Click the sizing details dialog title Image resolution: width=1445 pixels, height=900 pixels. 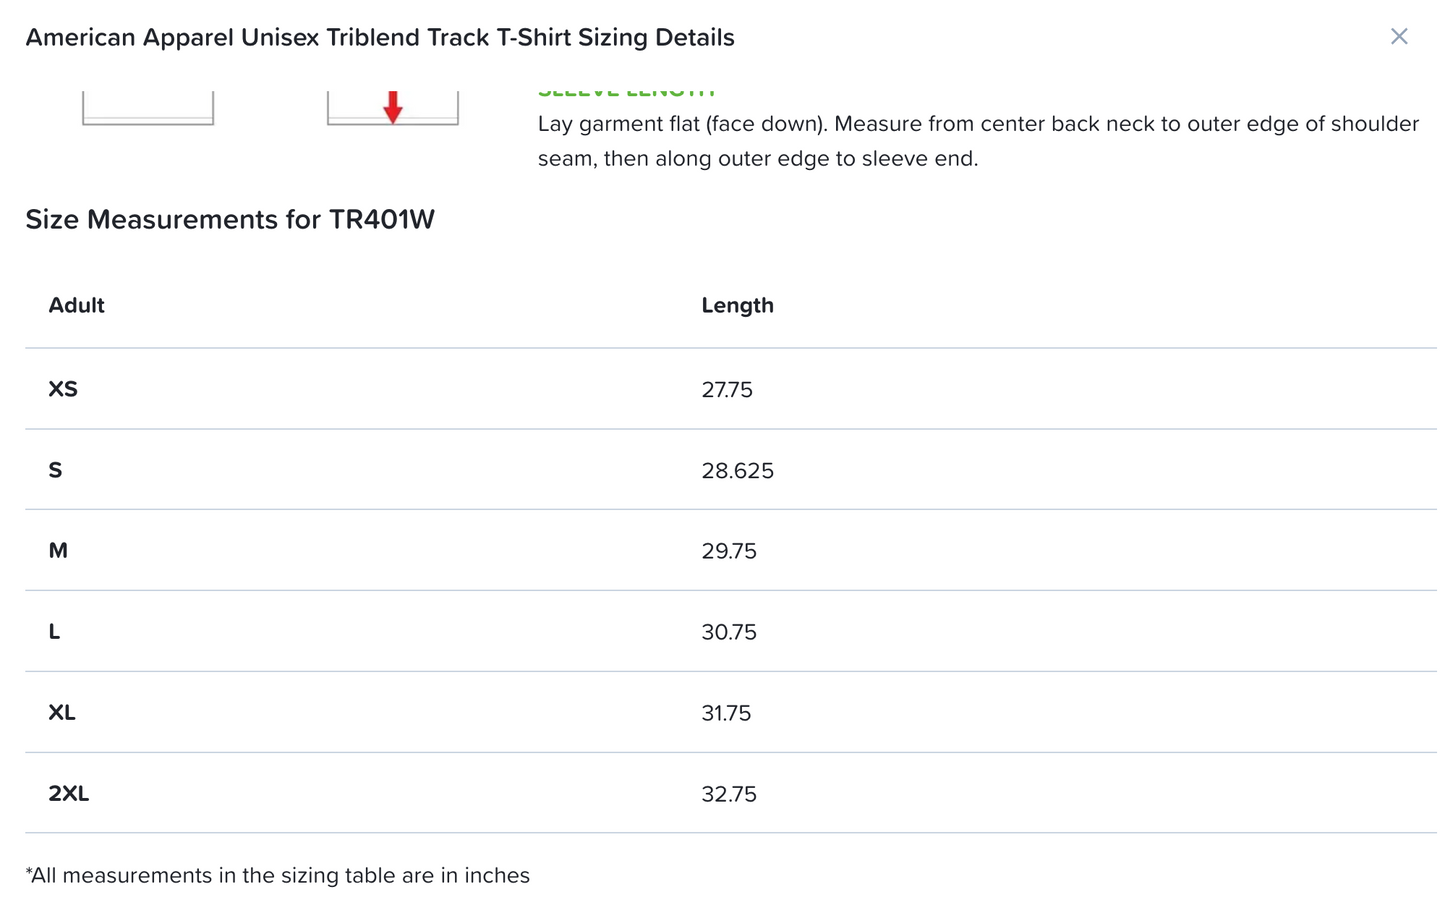(380, 37)
